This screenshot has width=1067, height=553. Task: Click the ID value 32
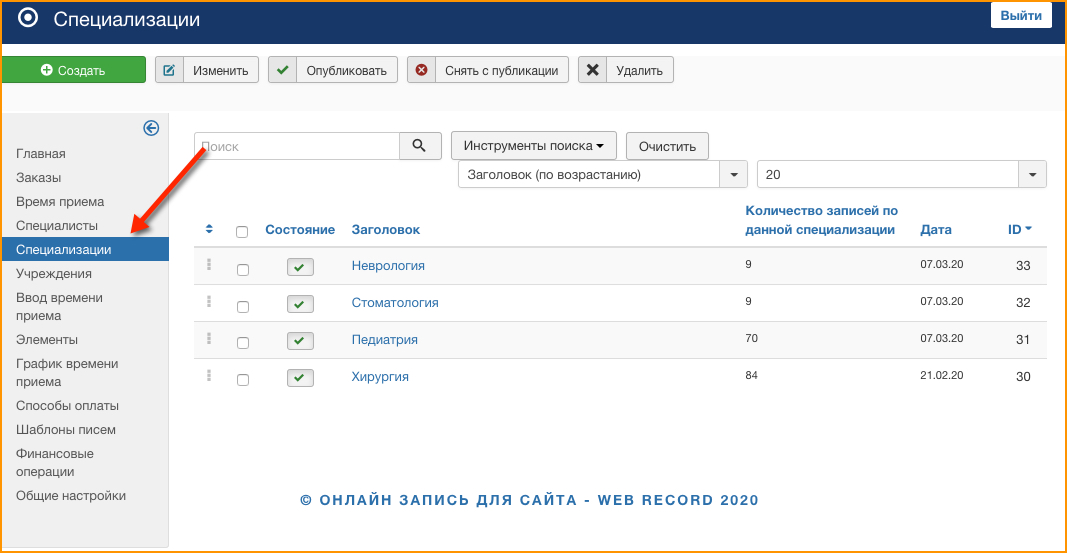pos(1023,303)
